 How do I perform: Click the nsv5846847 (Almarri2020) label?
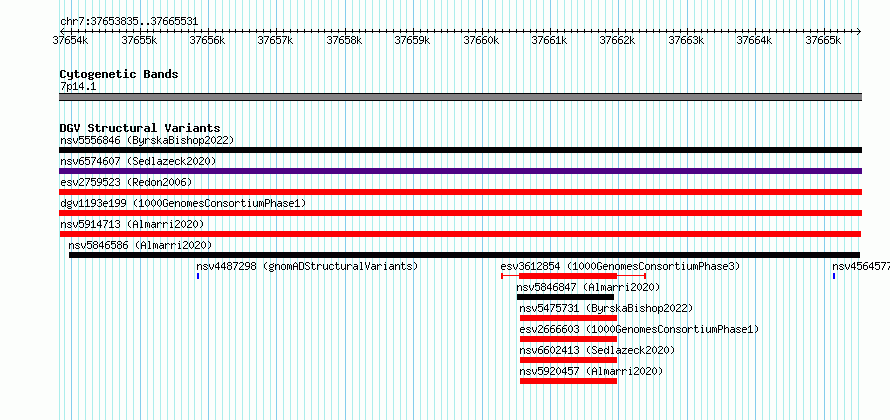[x=588, y=287]
